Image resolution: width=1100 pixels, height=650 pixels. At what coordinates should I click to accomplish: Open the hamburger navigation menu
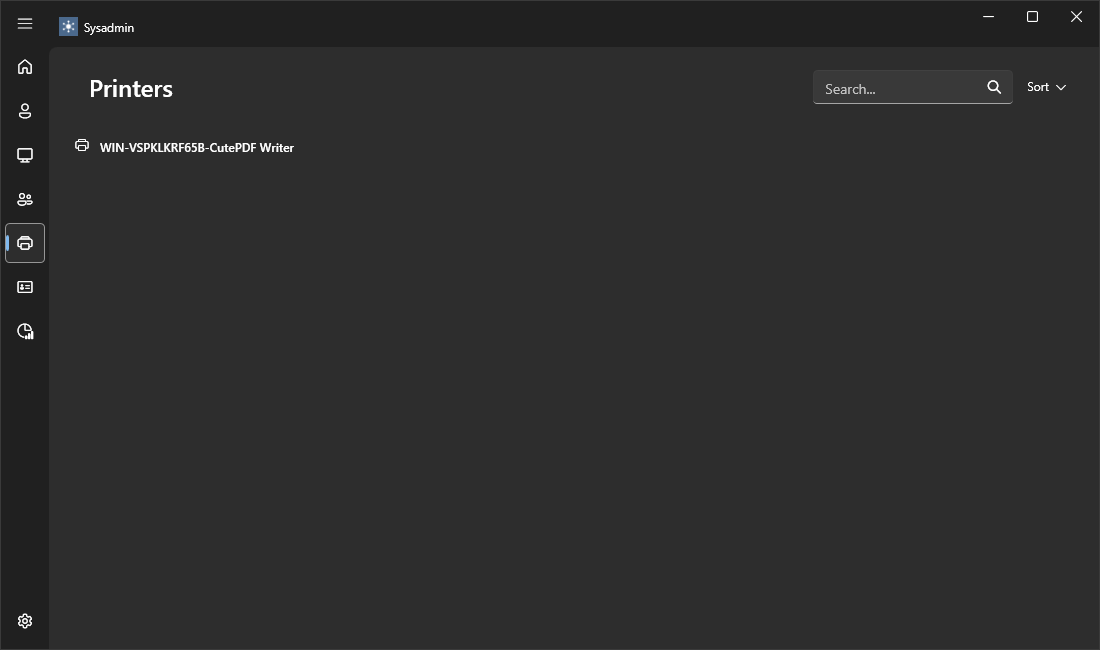pyautogui.click(x=25, y=24)
